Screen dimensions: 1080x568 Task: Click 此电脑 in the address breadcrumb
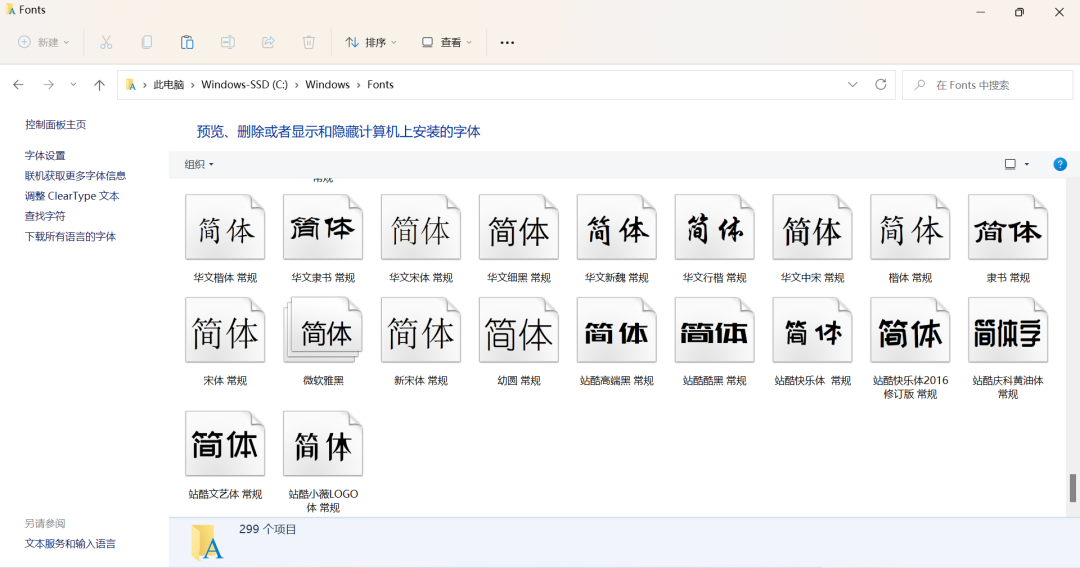pos(169,85)
